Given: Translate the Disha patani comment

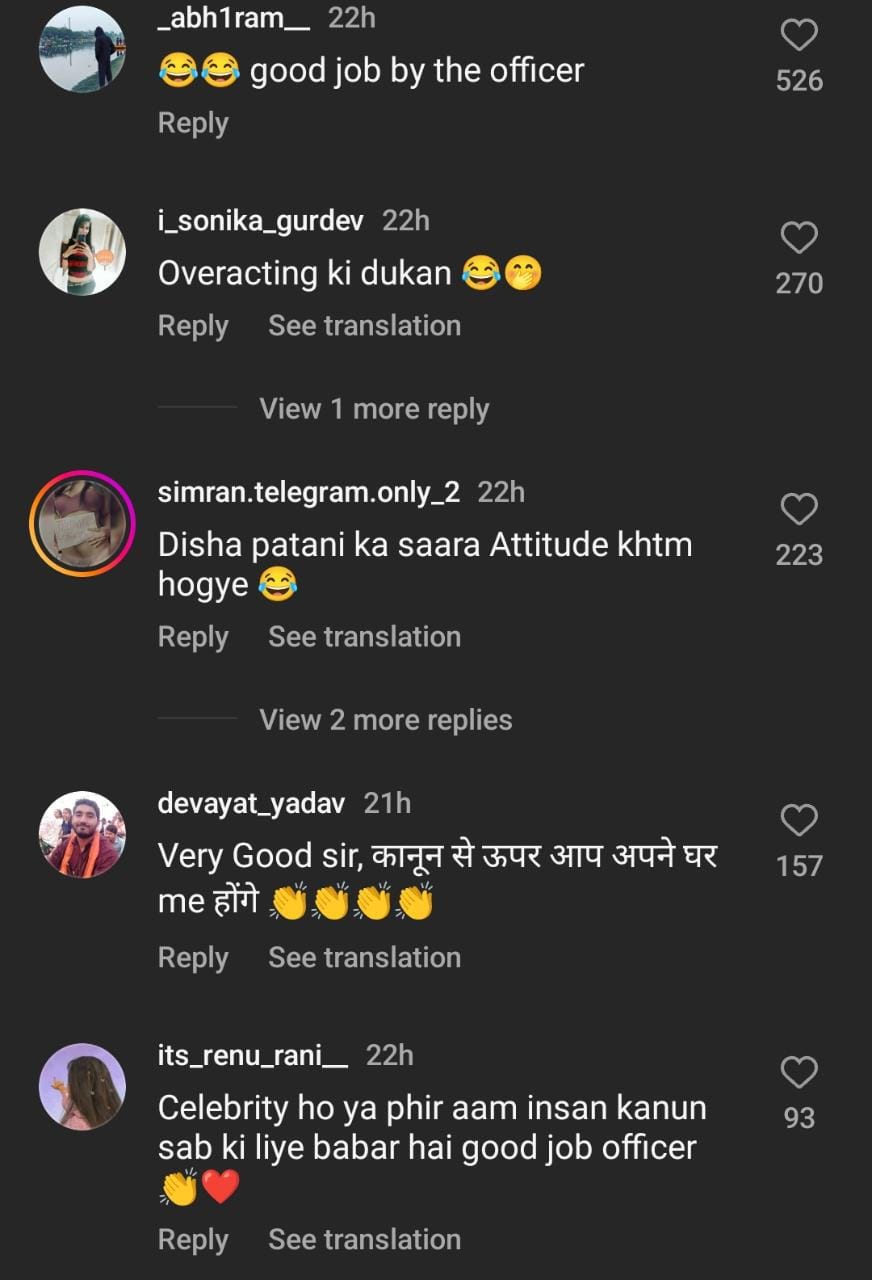Looking at the screenshot, I should pos(364,637).
